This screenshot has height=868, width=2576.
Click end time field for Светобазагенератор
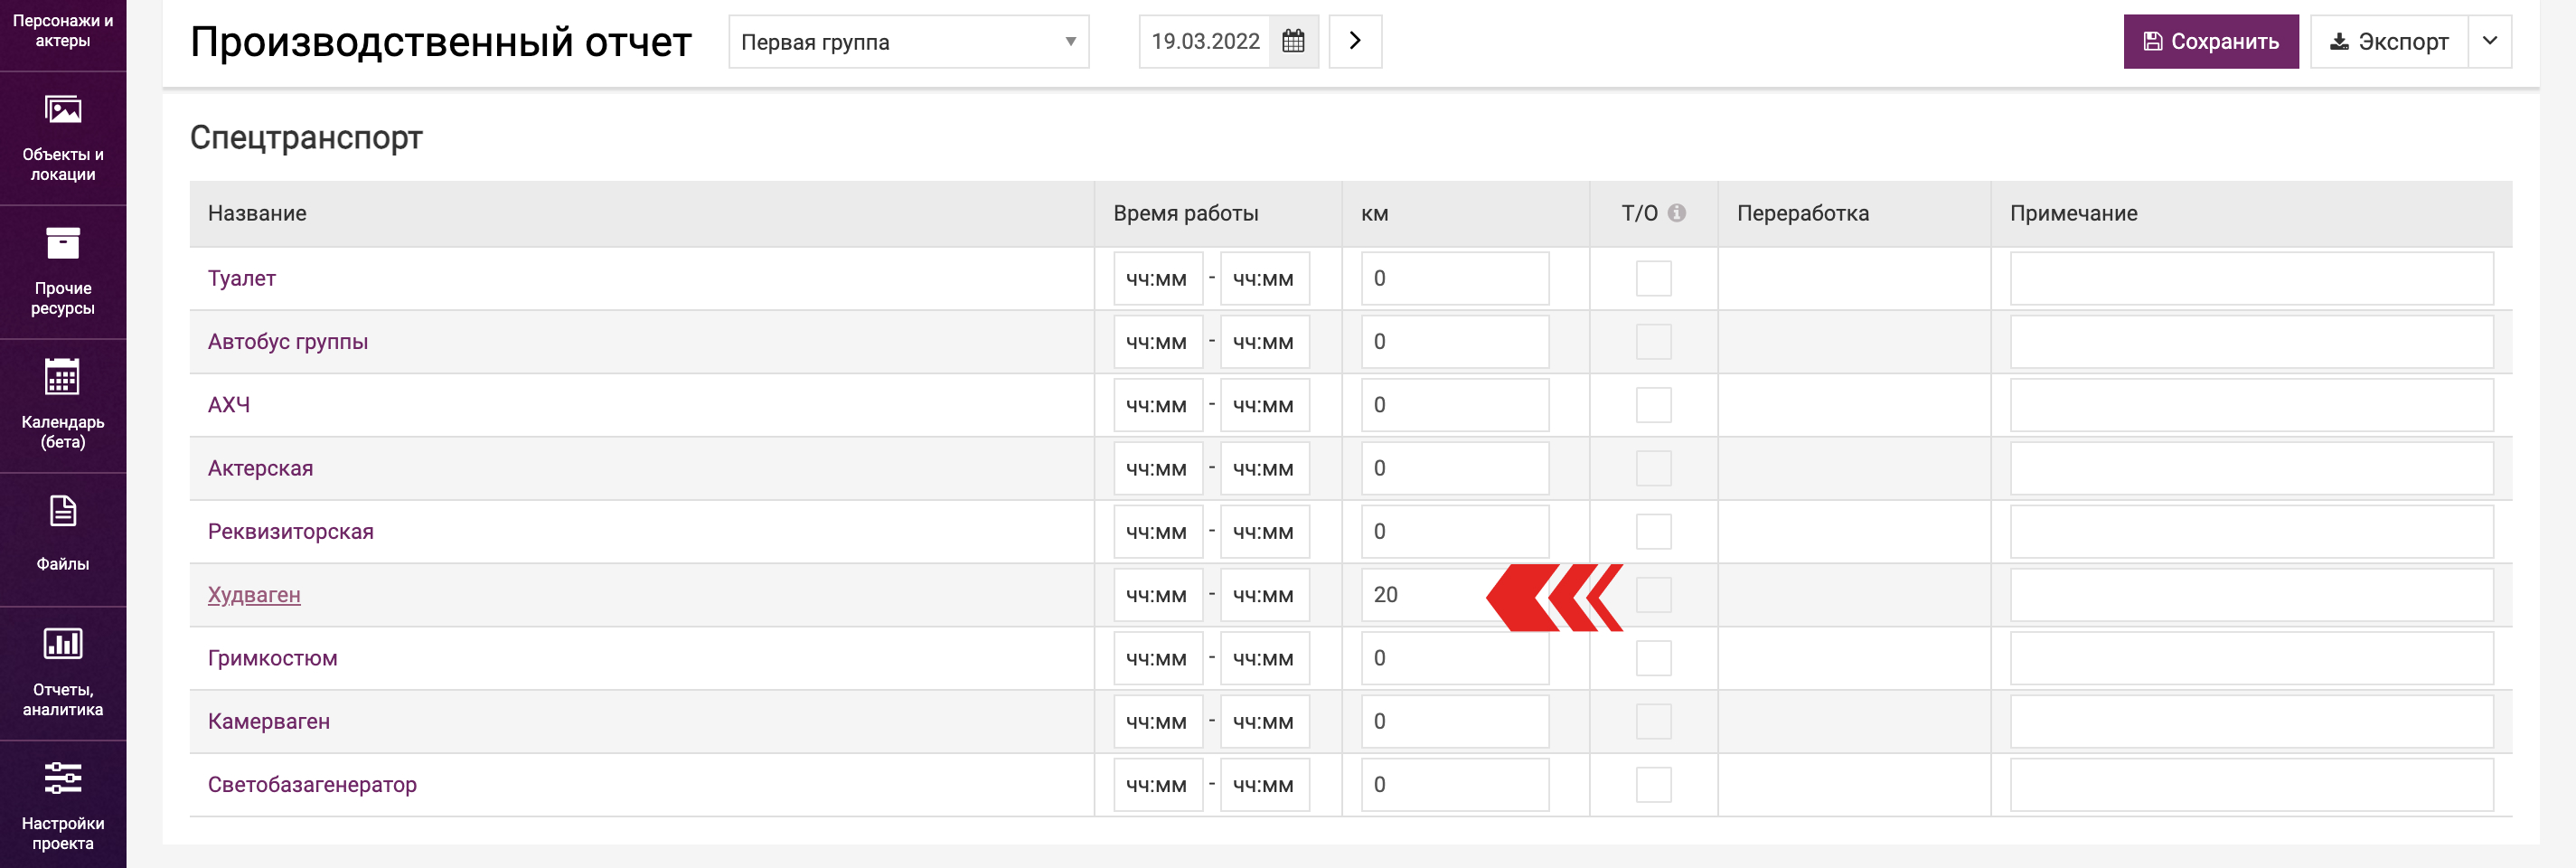pyautogui.click(x=1264, y=784)
